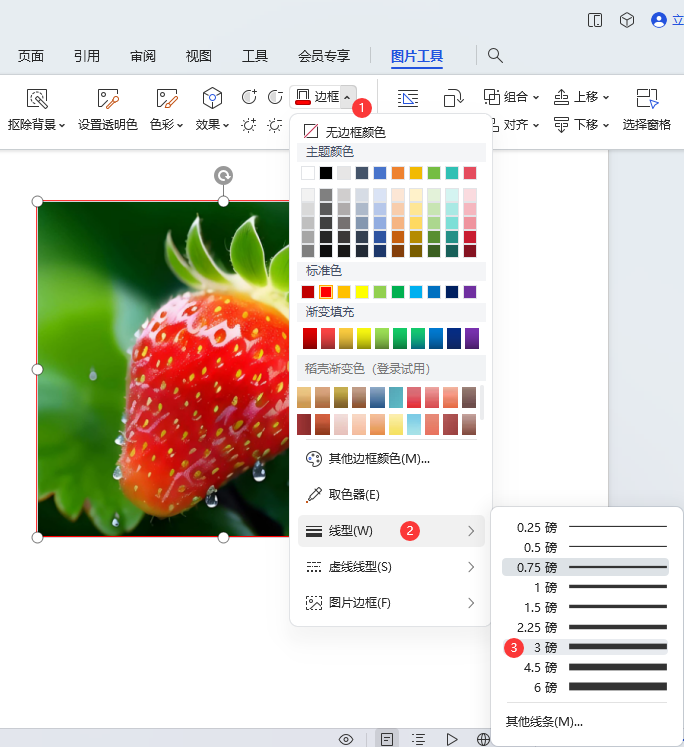Click the Remove Background (抠除背景) icon

click(37, 98)
